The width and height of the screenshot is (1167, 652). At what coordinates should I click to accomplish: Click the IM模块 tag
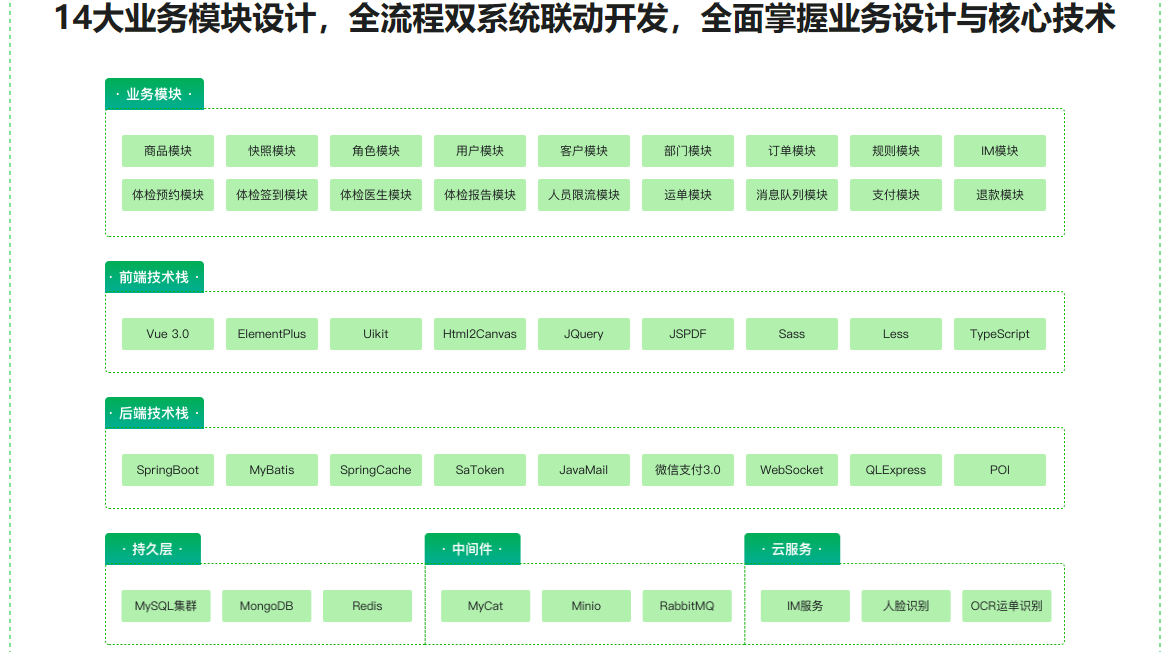click(1000, 151)
